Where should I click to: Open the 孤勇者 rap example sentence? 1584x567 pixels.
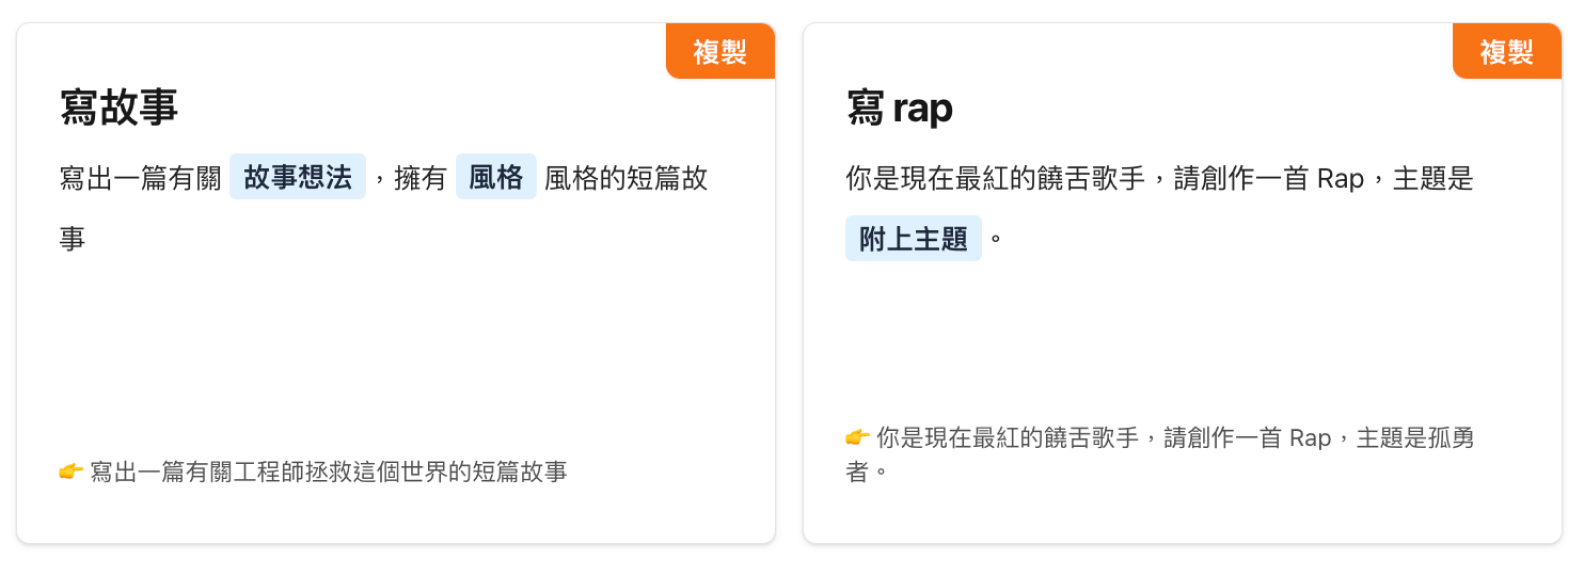pos(1160,454)
